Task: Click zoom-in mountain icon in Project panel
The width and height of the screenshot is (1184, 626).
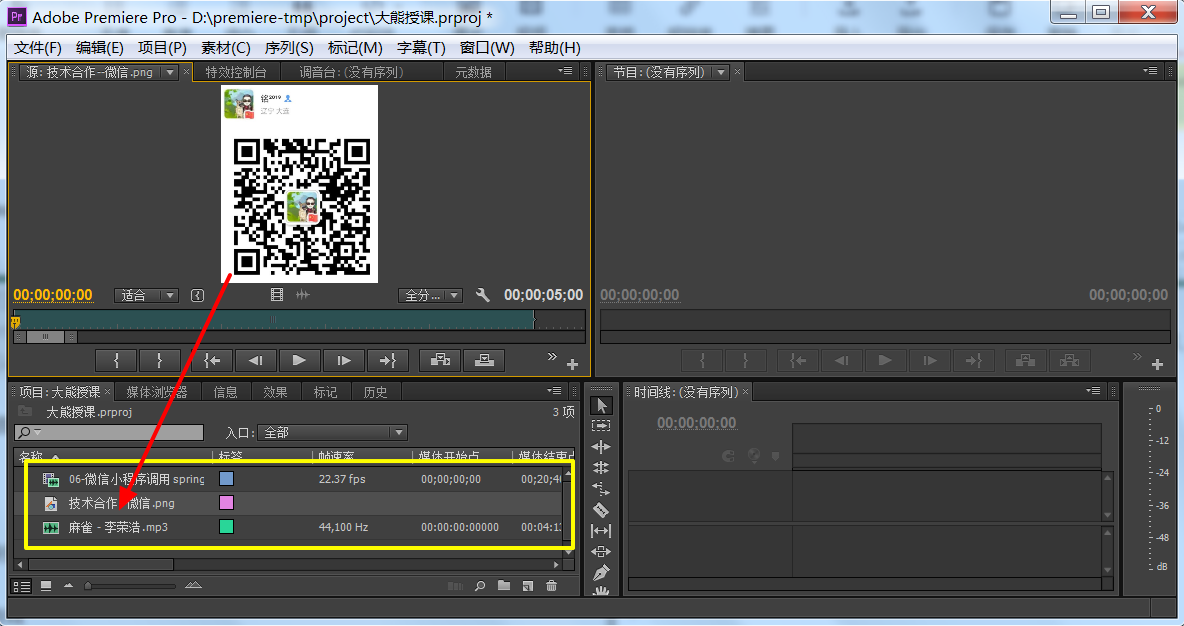Action: [193, 585]
